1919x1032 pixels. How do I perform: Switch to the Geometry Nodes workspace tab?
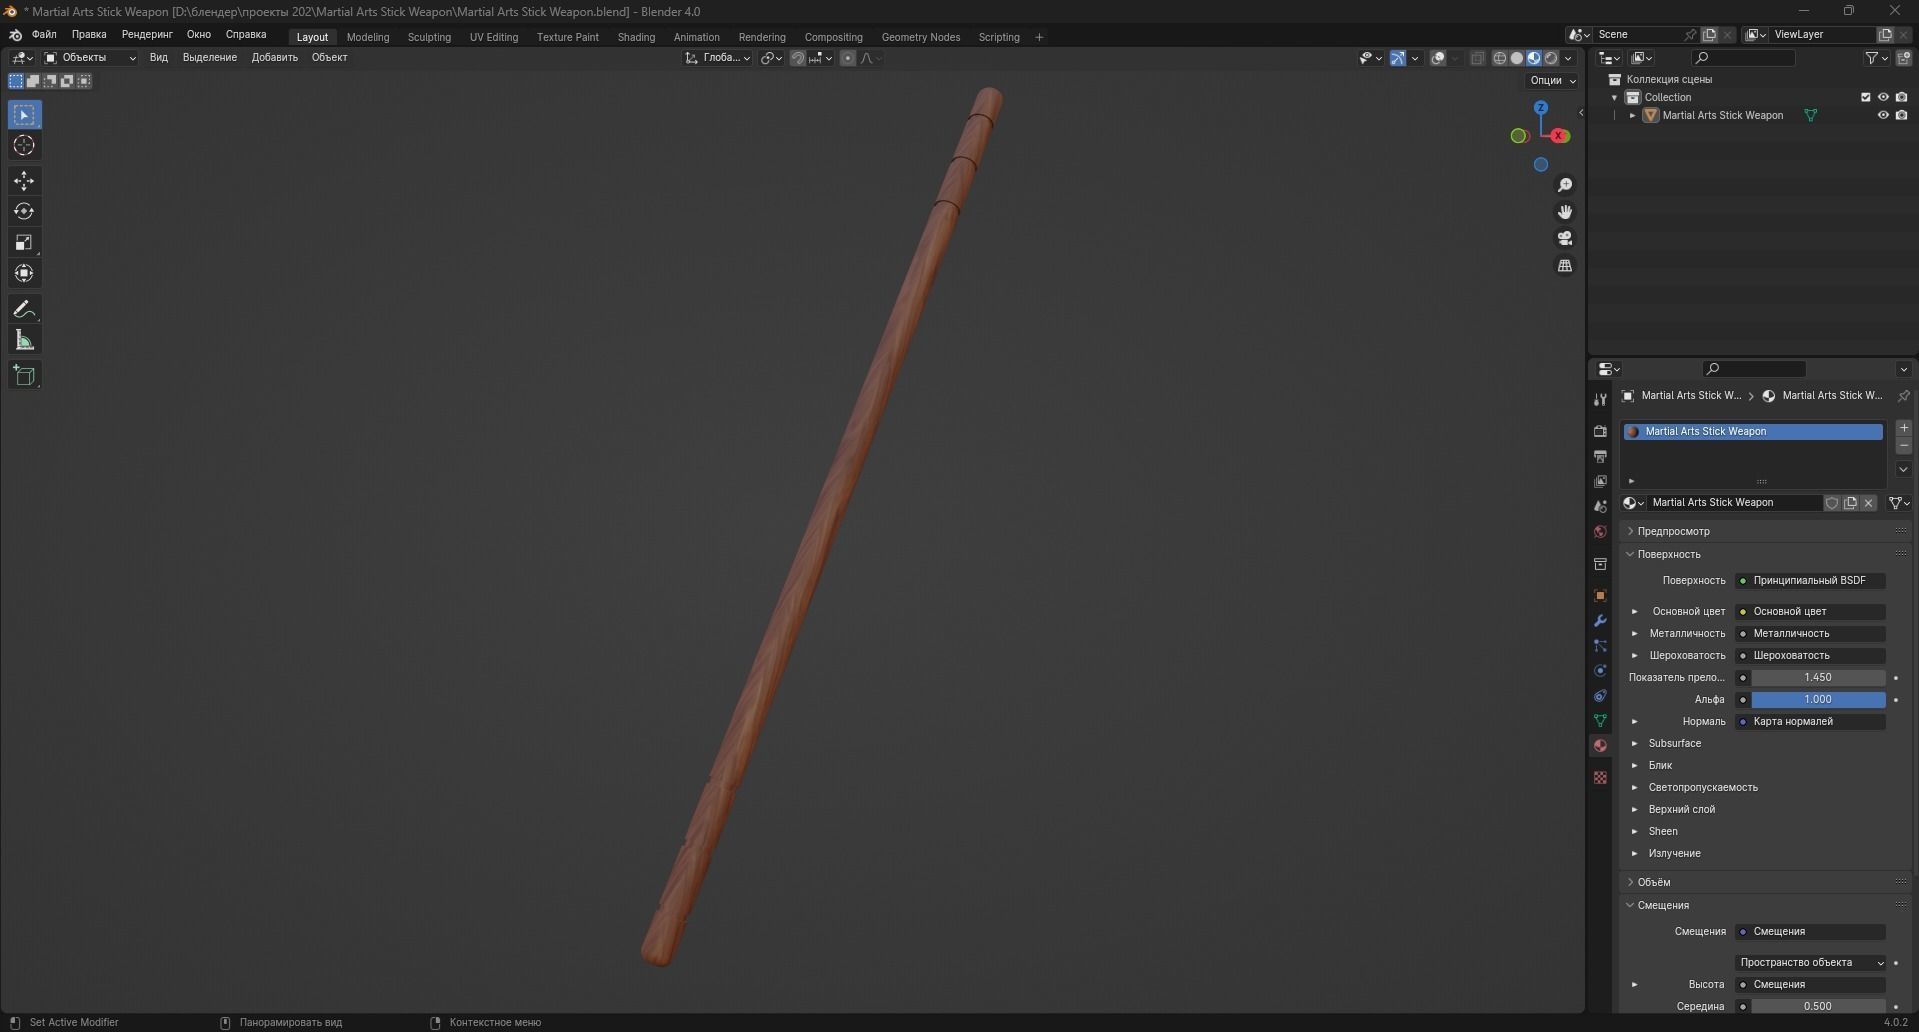920,37
